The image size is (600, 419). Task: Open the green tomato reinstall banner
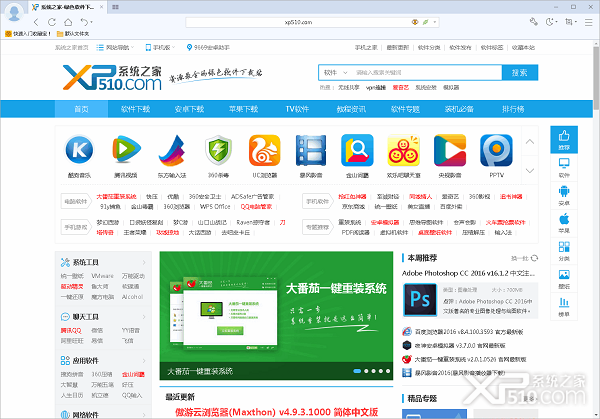click(276, 316)
